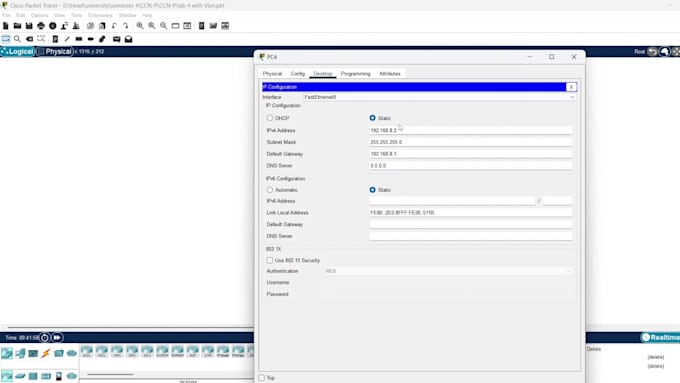Click the Back arrow beside Root
The height and width of the screenshot is (383, 680).
652,52
